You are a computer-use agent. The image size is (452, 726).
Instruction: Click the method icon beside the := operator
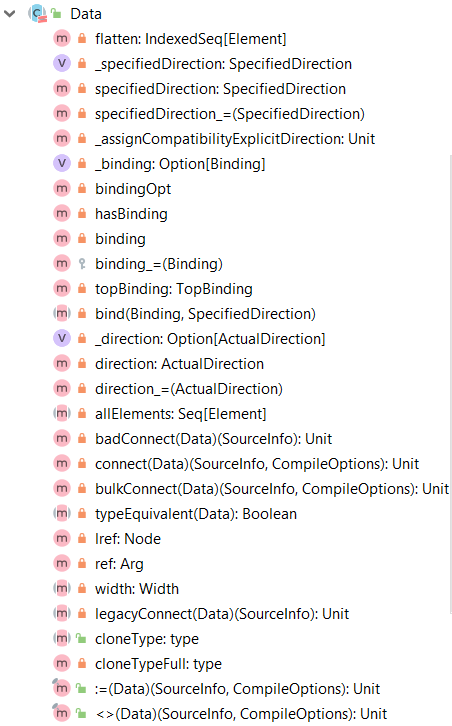[x=62, y=688]
